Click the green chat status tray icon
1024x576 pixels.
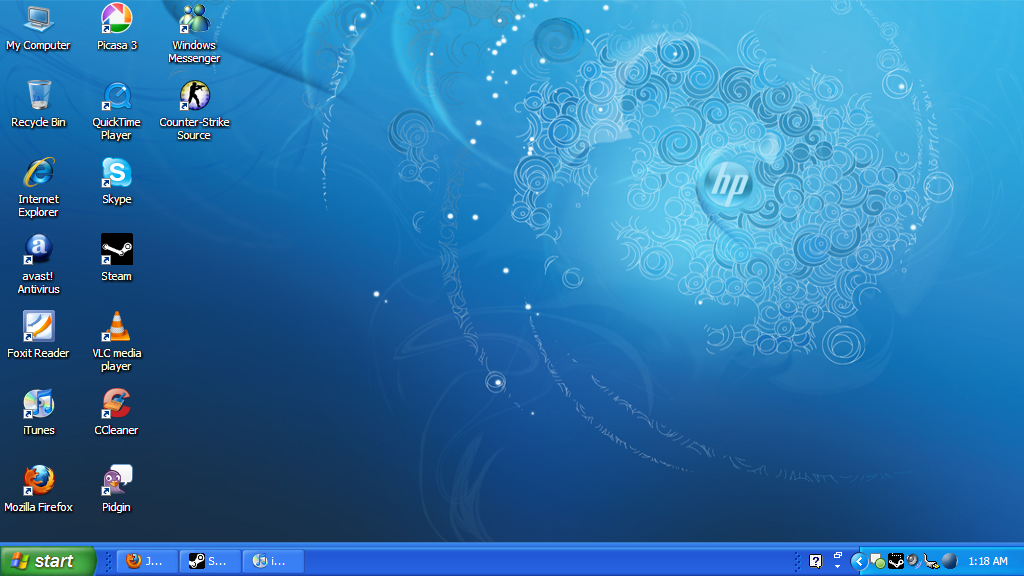coord(878,561)
